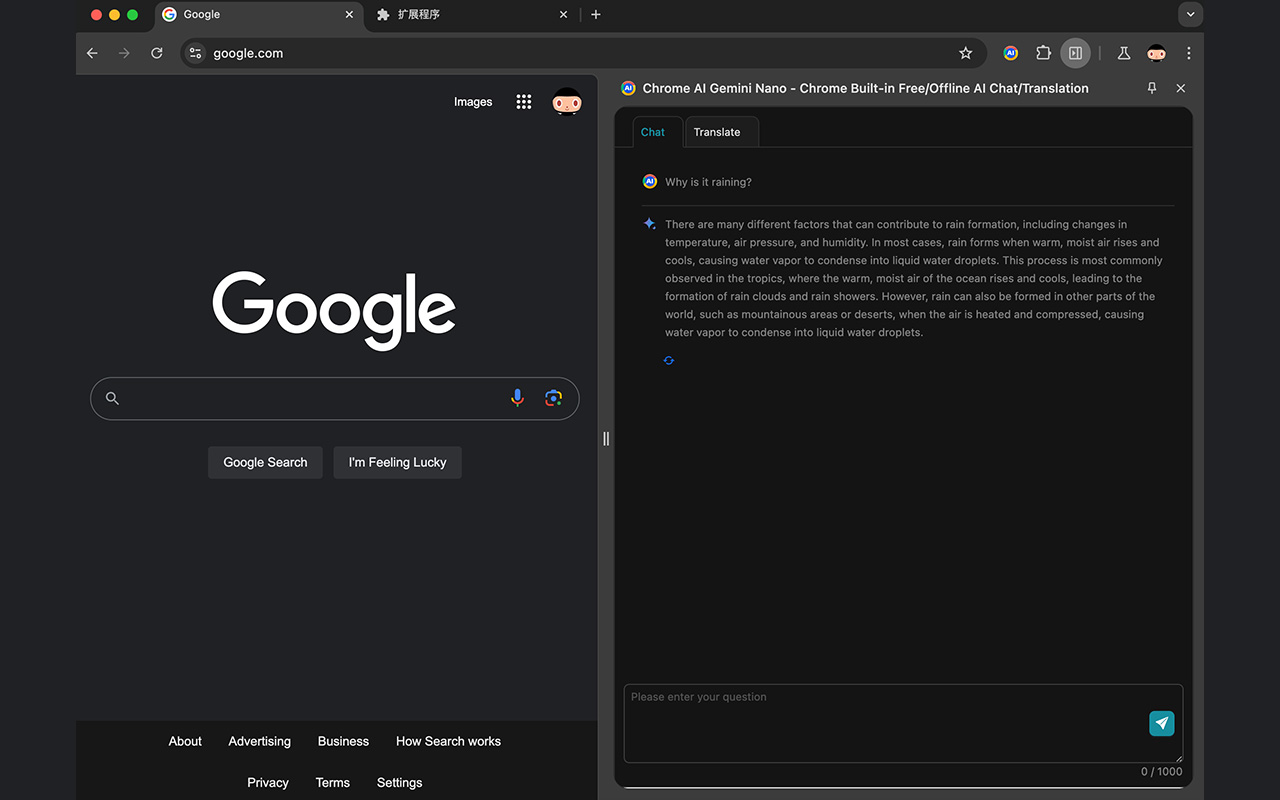Open site information settings in the address bar

tap(195, 53)
